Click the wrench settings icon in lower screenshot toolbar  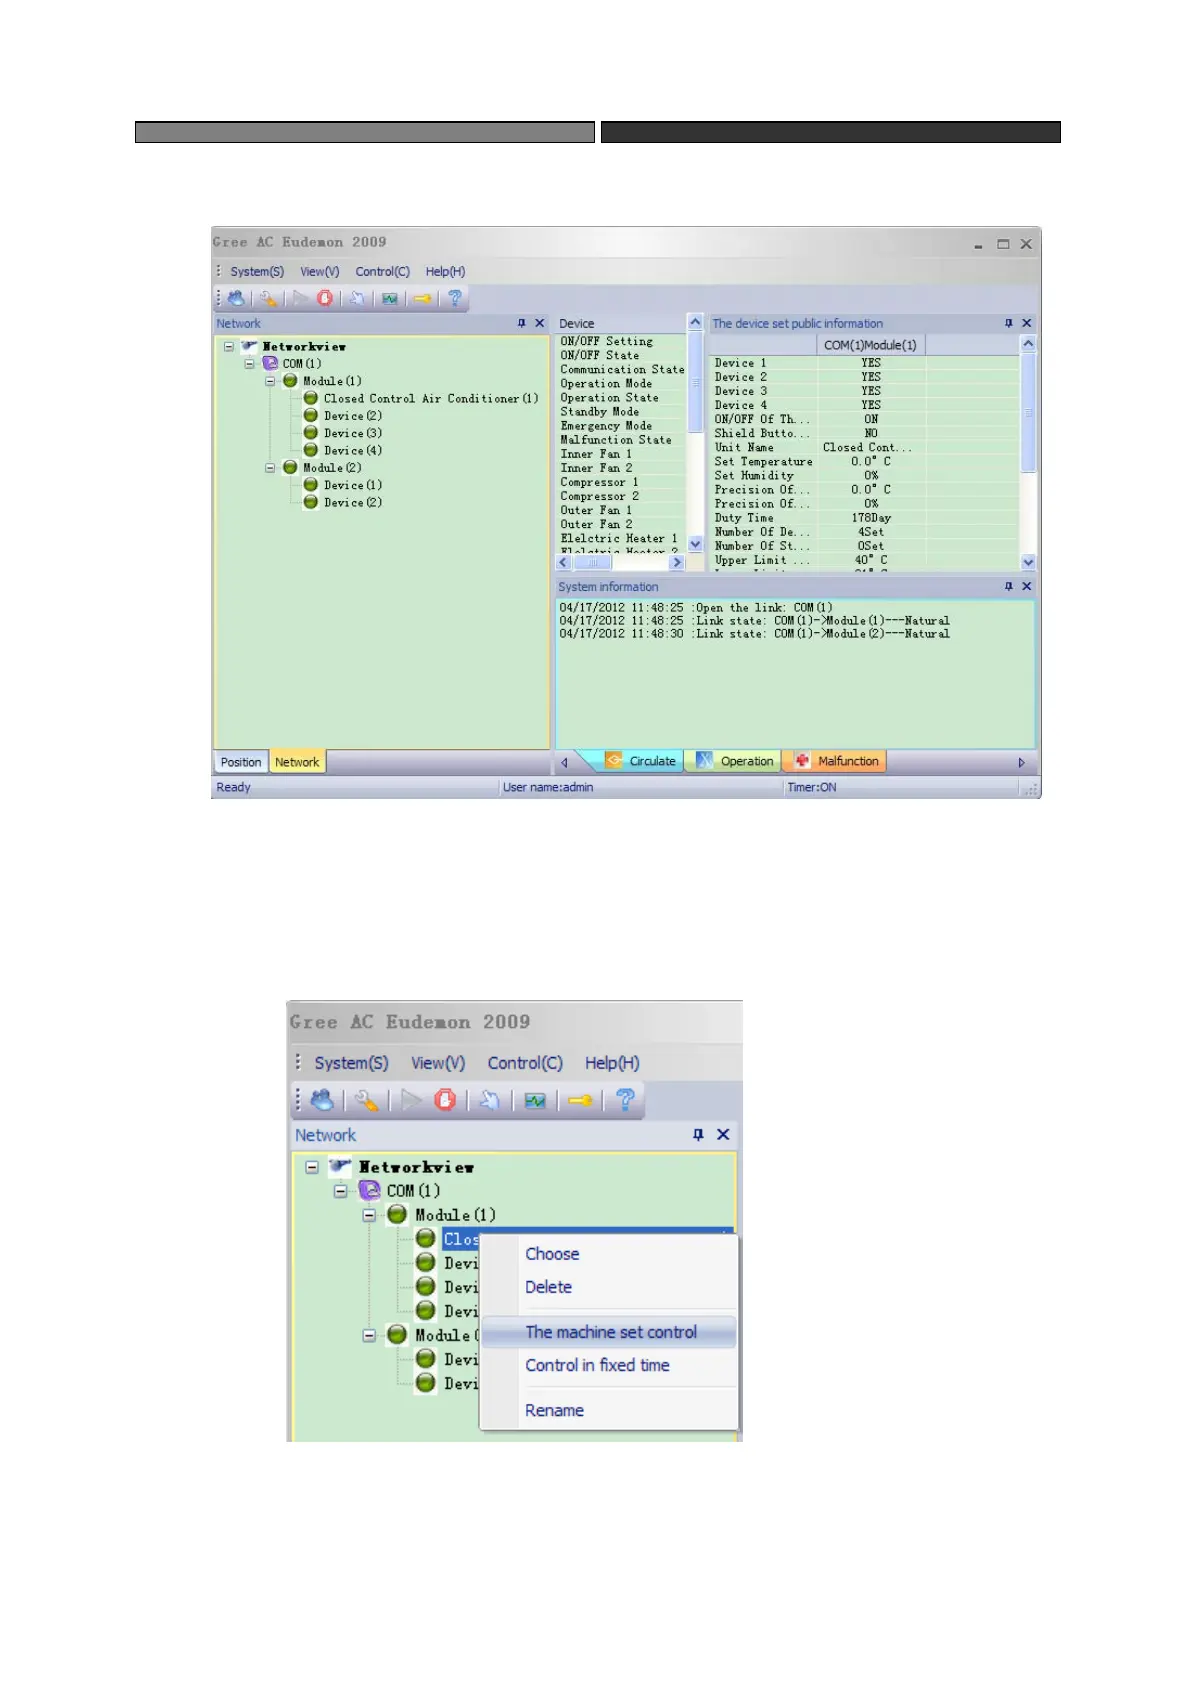[x=366, y=1100]
